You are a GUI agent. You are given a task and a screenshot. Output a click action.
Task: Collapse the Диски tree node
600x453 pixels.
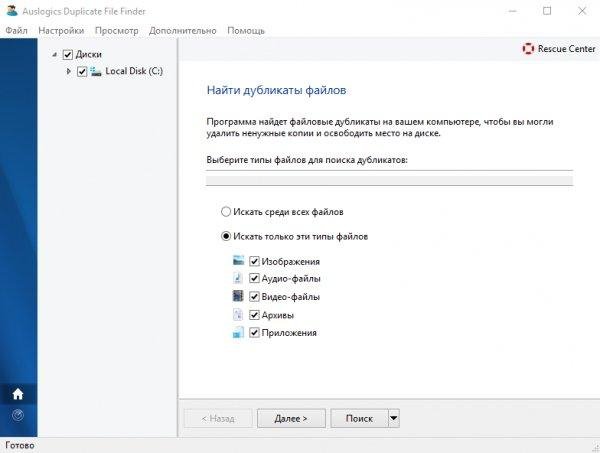click(54, 55)
